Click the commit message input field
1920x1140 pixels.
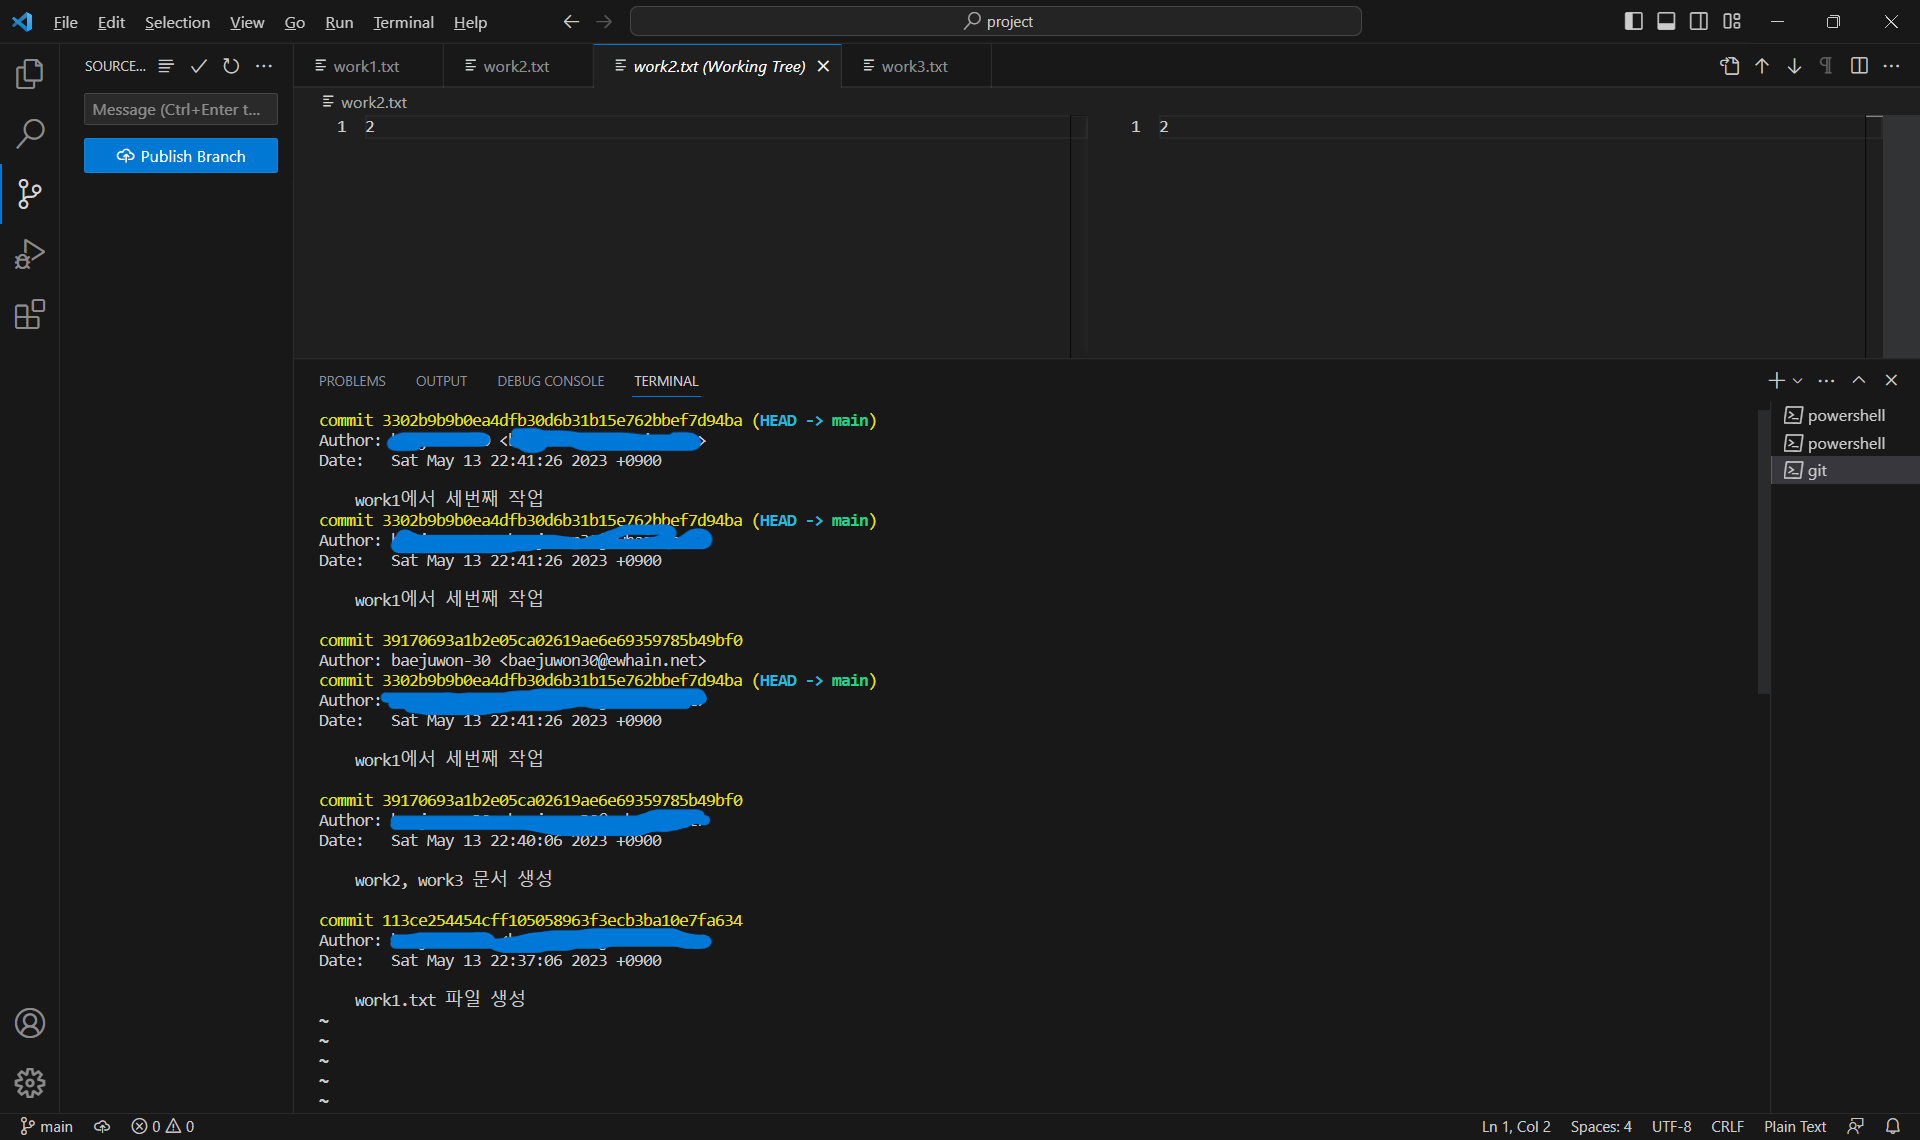click(181, 109)
